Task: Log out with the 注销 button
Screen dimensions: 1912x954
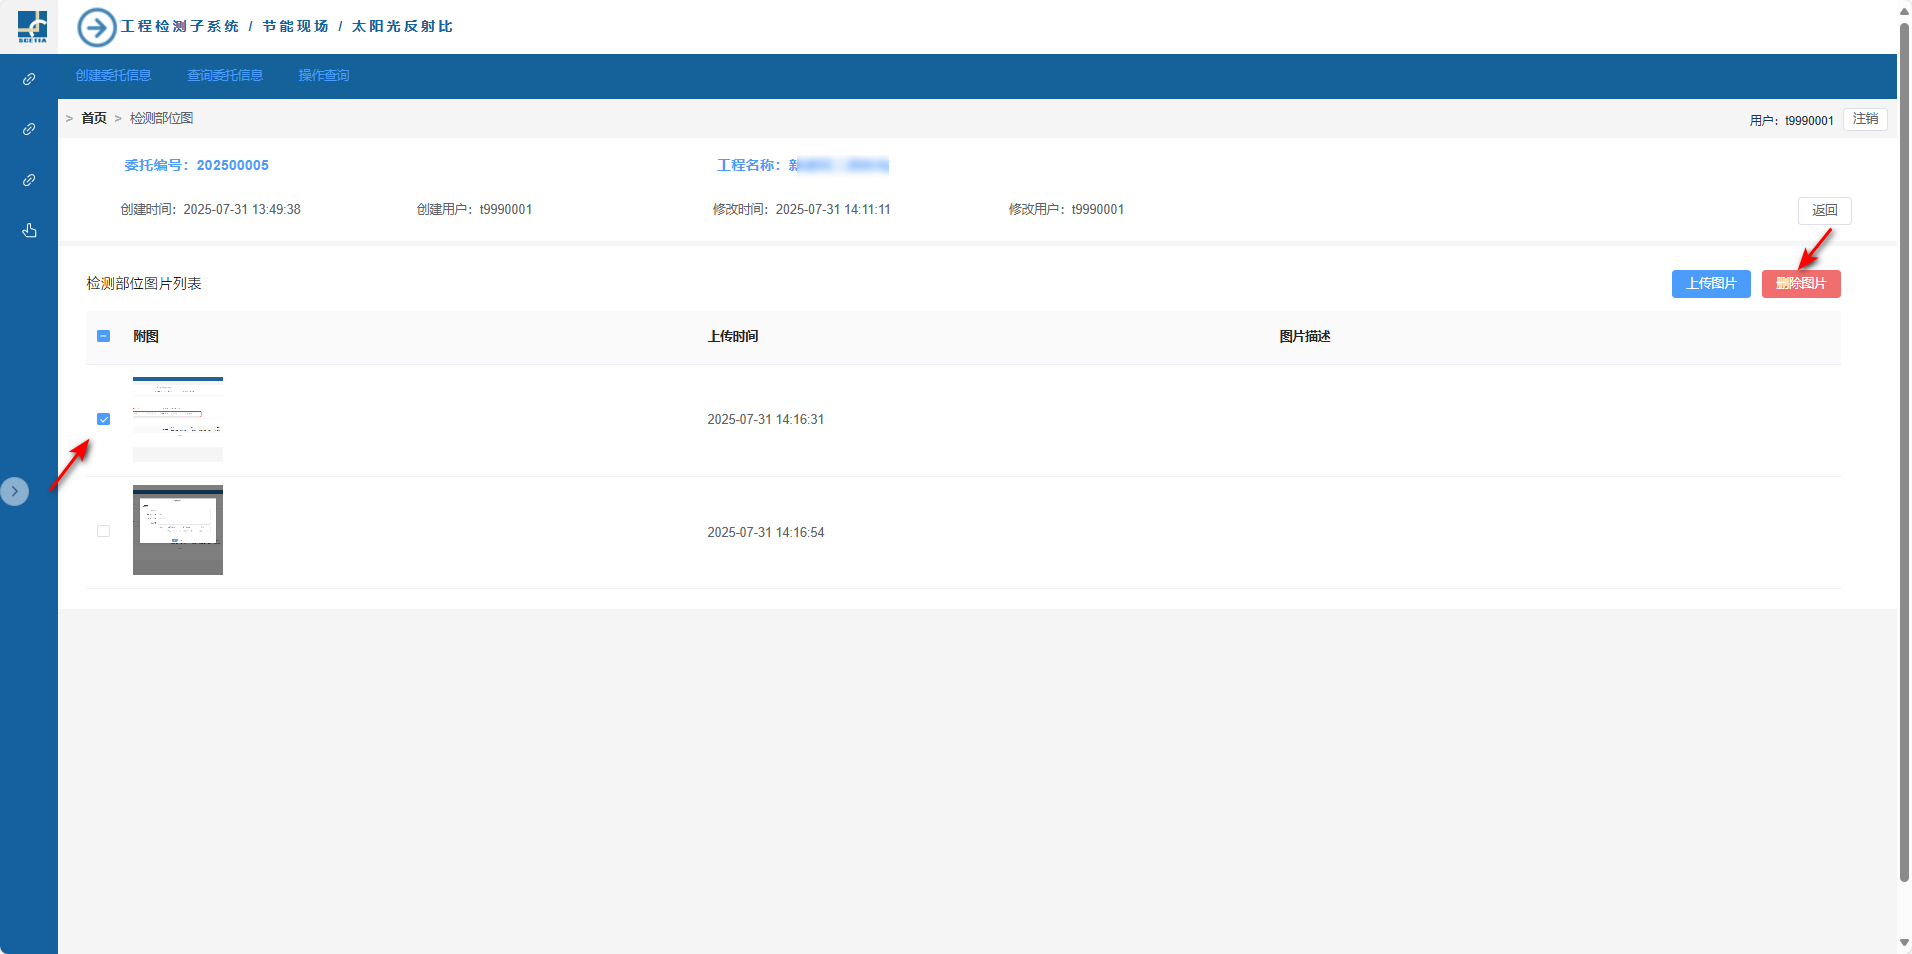Action: pyautogui.click(x=1865, y=119)
